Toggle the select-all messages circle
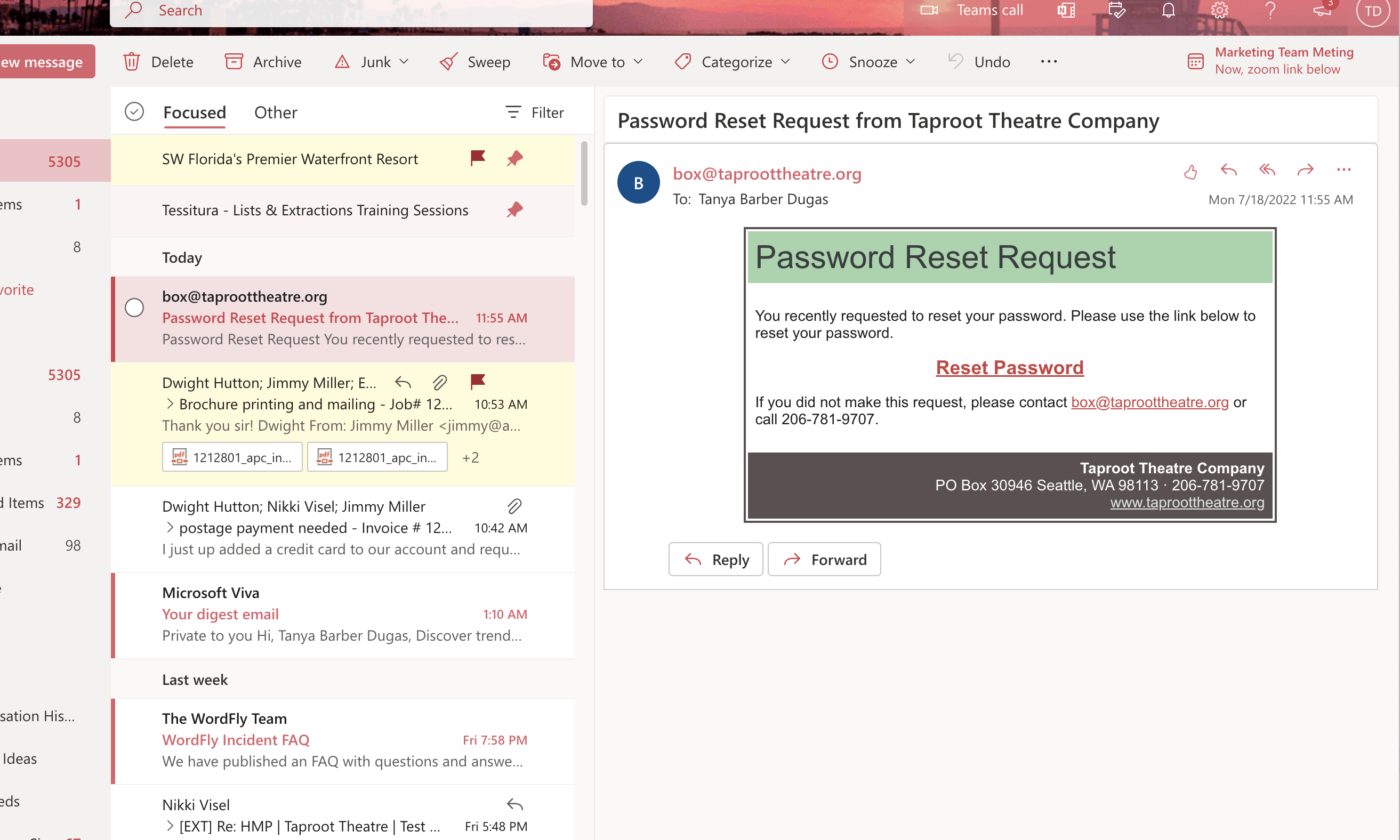The width and height of the screenshot is (1400, 840). click(134, 112)
